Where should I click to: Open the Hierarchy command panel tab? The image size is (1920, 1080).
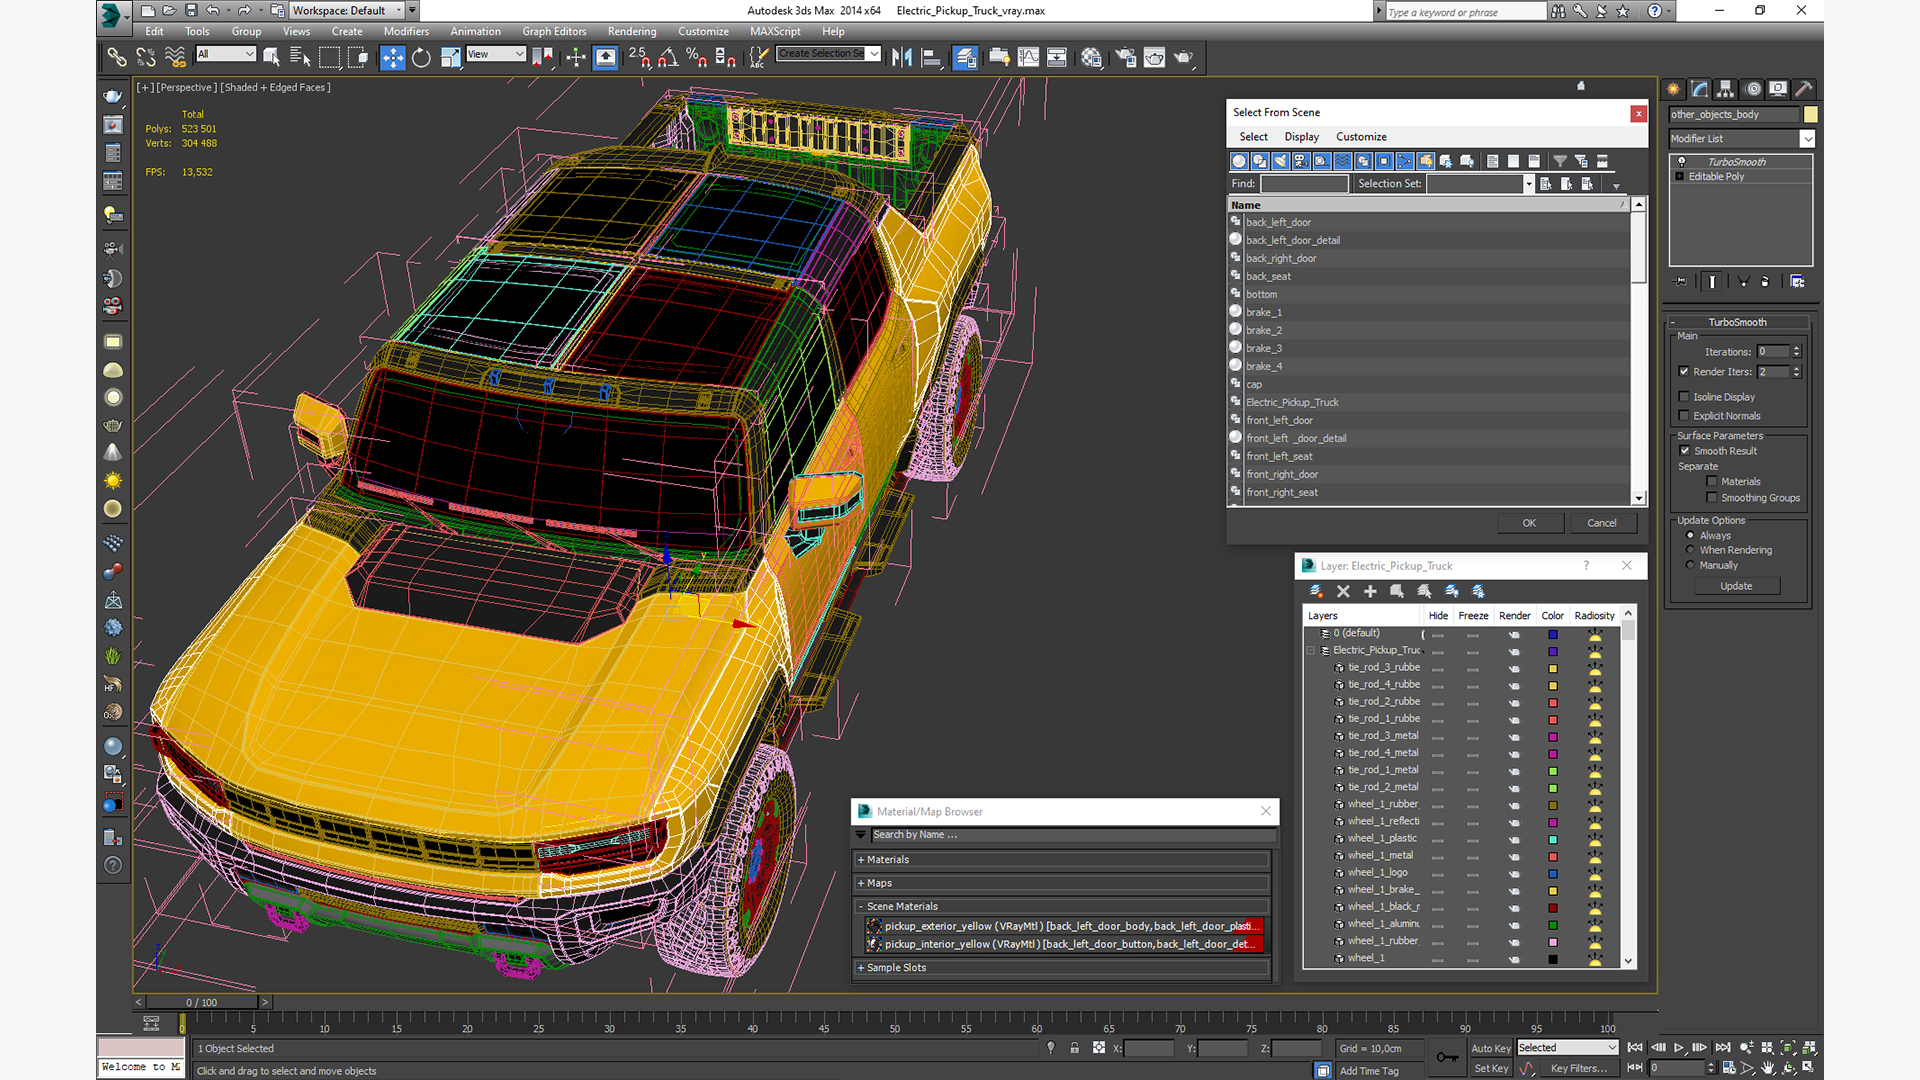click(x=1726, y=89)
